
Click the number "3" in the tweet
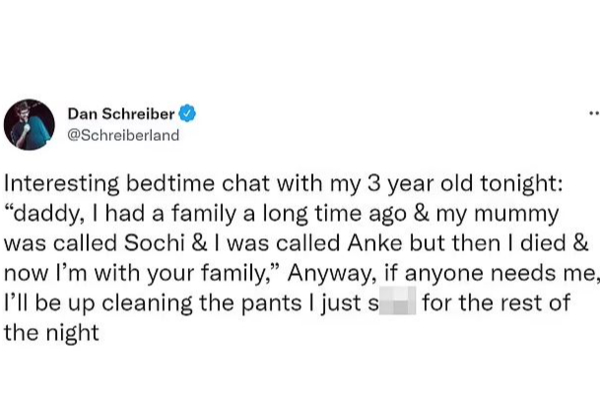373,184
